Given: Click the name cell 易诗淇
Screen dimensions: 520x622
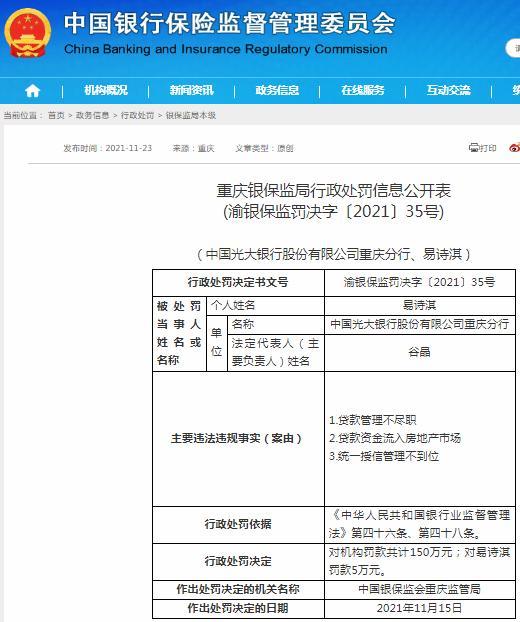Looking at the screenshot, I should coord(420,305).
